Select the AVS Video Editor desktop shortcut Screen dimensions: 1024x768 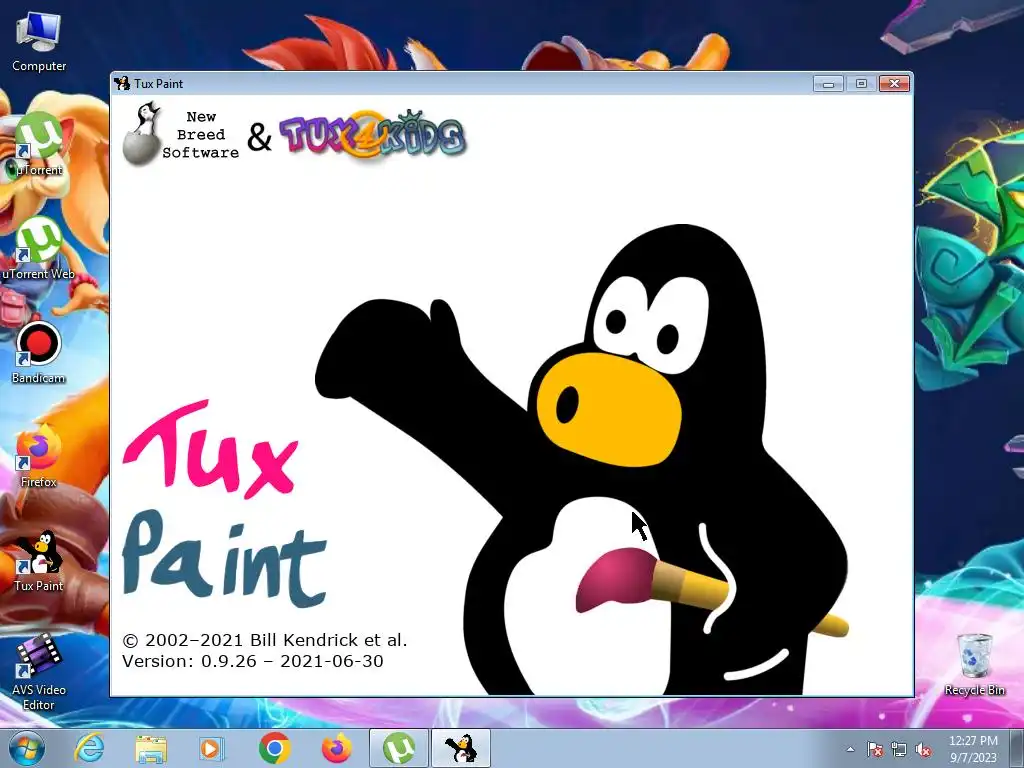click(x=39, y=673)
